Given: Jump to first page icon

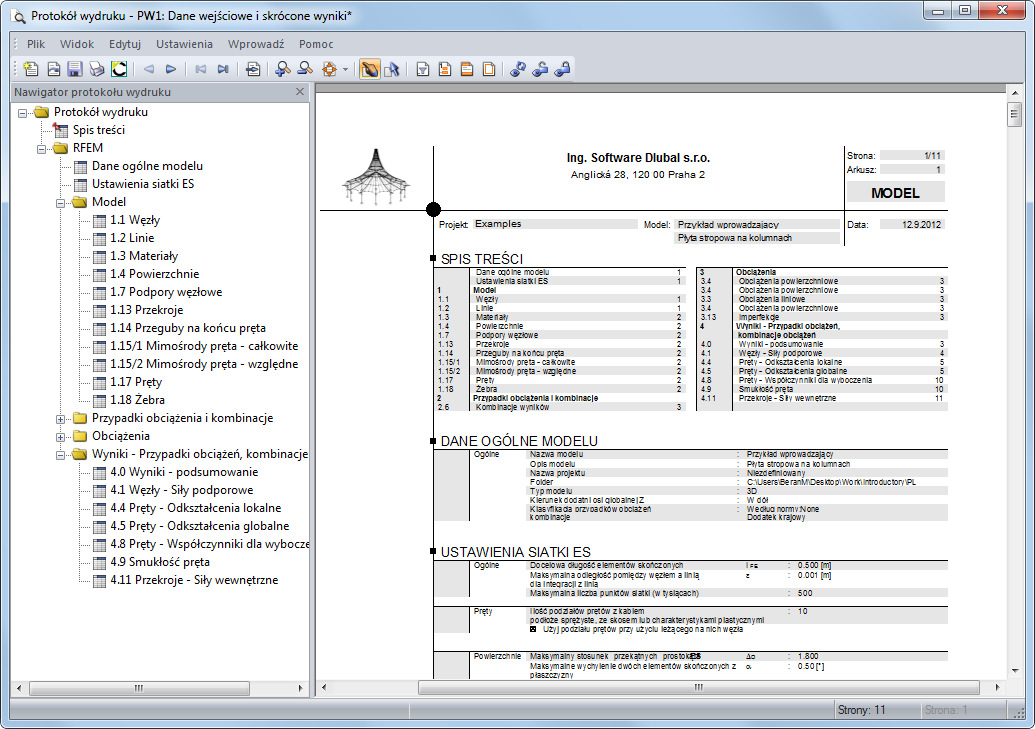Looking at the screenshot, I should pos(201,69).
